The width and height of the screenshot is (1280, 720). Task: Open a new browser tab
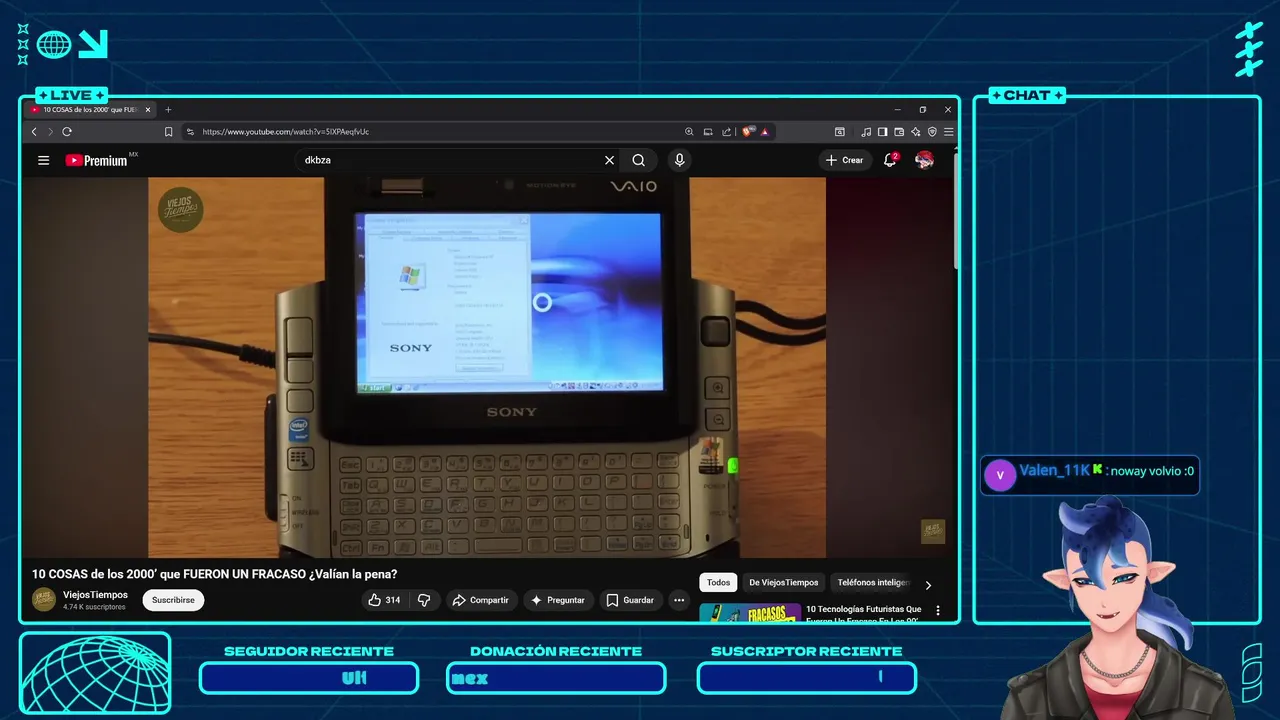pyautogui.click(x=168, y=109)
